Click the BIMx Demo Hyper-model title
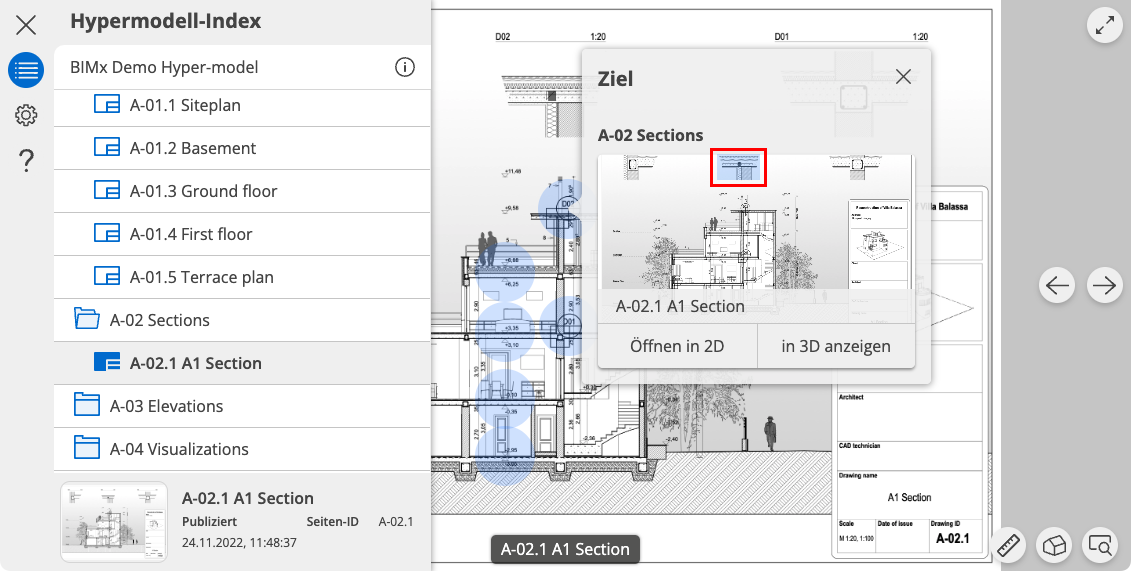The height and width of the screenshot is (571, 1131). click(164, 67)
